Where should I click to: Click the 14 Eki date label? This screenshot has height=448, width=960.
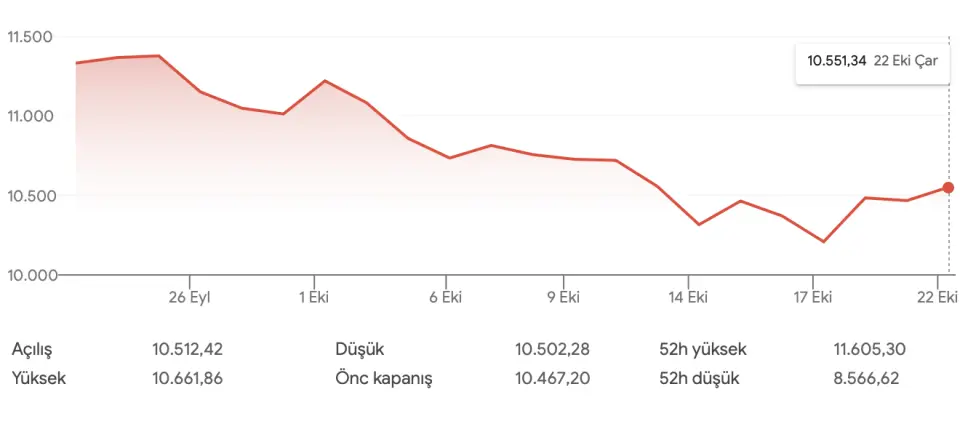point(688,296)
